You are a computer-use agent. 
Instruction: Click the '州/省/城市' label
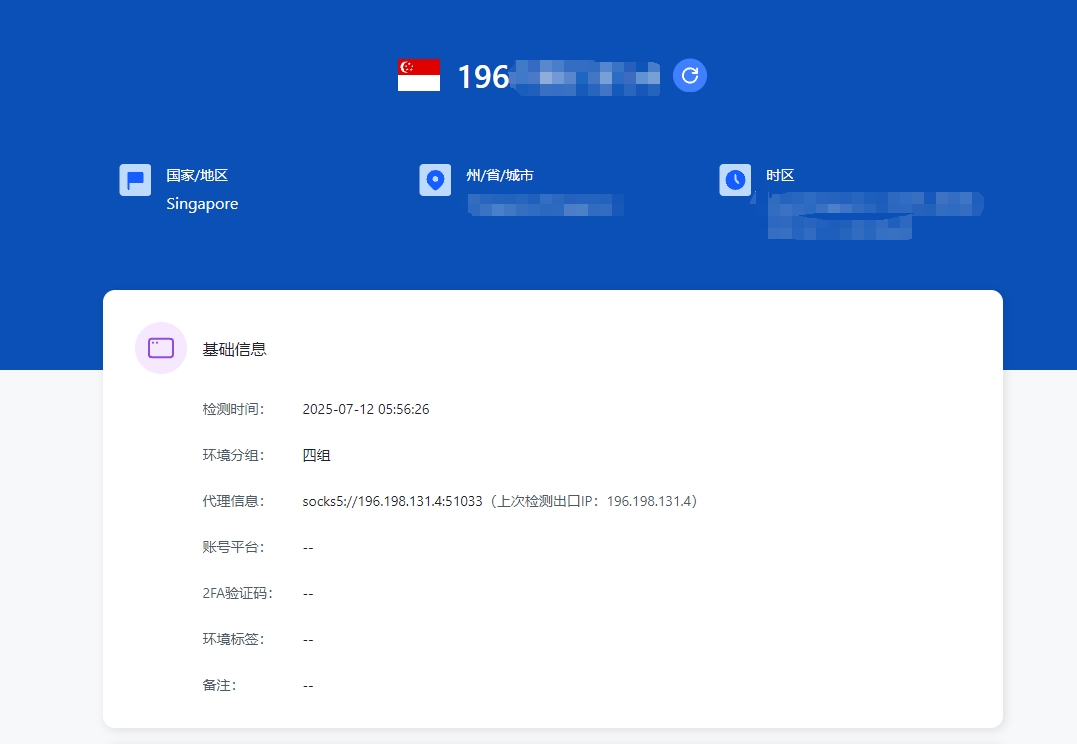coord(500,175)
